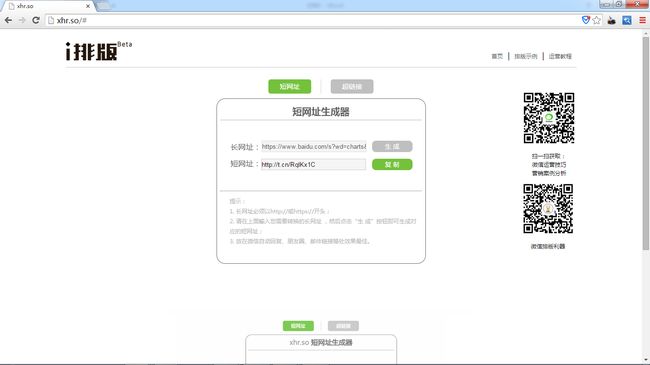Click the i排版 Beta logo

[x=99, y=51]
